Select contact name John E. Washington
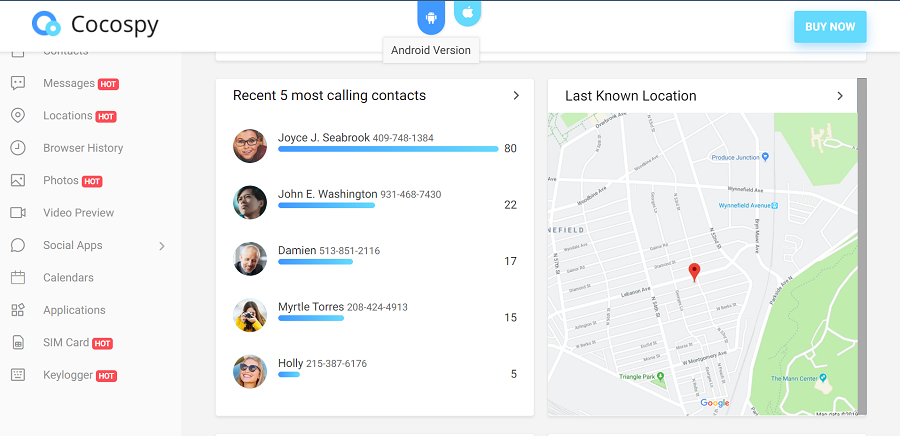This screenshot has height=436, width=900. pos(328,194)
